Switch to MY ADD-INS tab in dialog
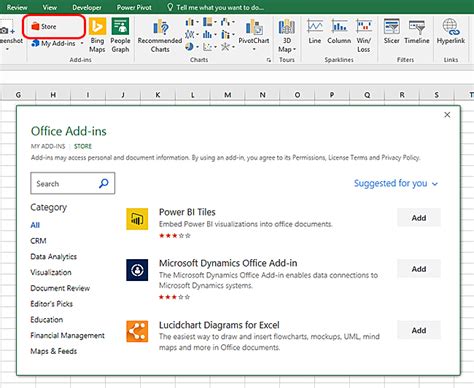The height and width of the screenshot is (388, 474). (48, 146)
